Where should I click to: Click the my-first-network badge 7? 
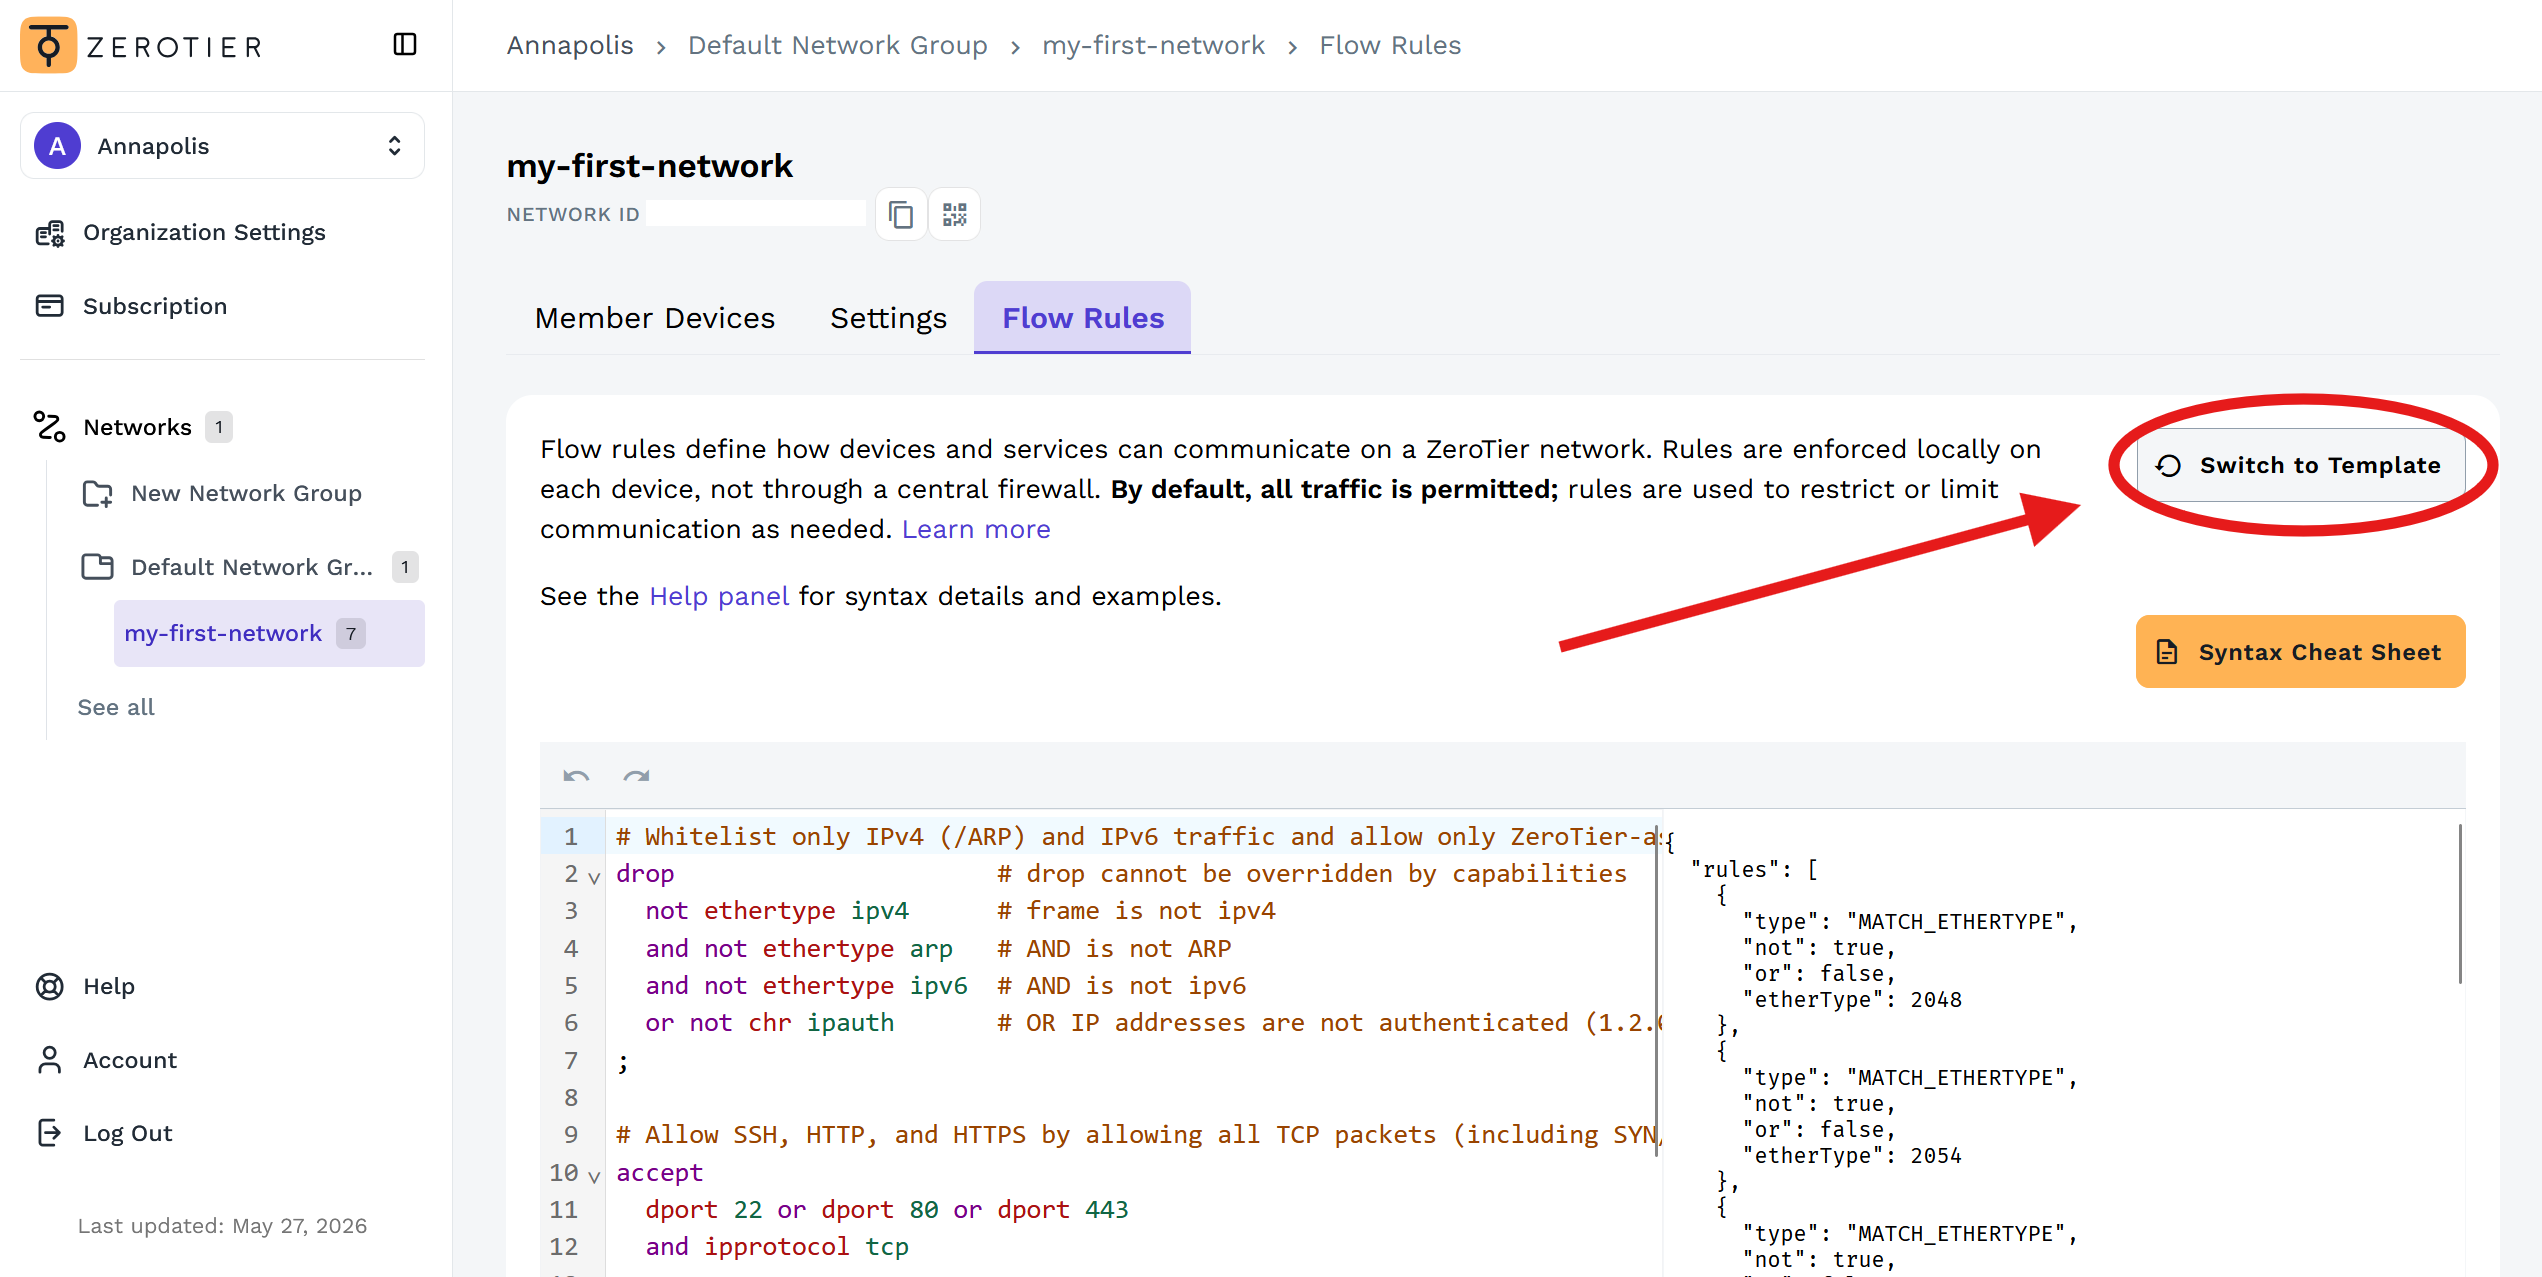coord(350,634)
